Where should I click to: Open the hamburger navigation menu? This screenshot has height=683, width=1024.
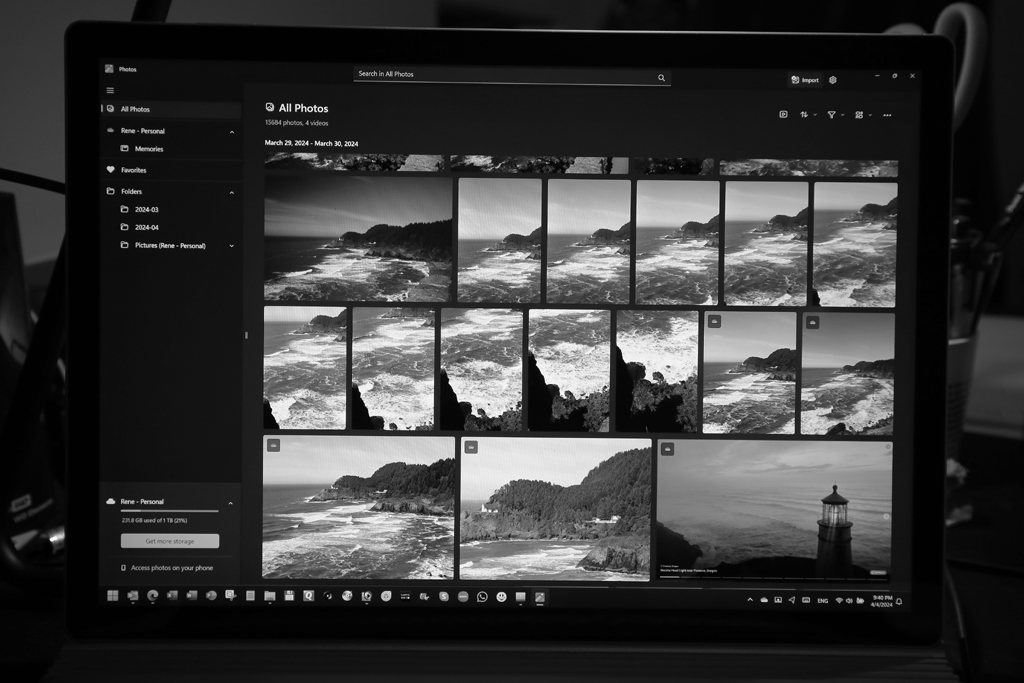coord(110,90)
